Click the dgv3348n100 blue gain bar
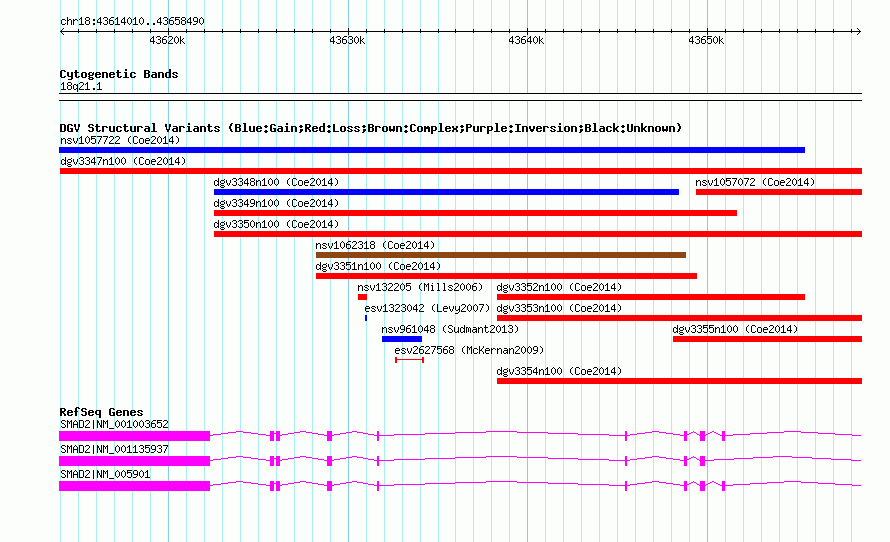 click(446, 192)
